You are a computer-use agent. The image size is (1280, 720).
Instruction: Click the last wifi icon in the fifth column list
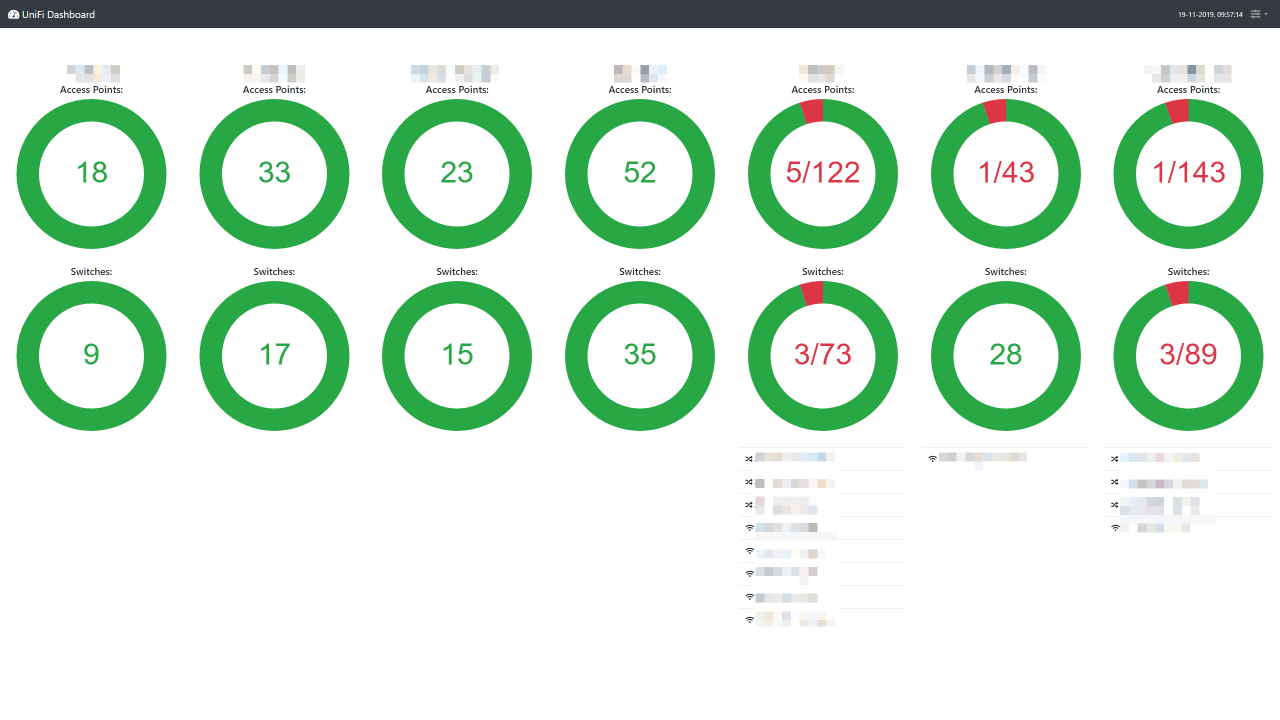(x=749, y=620)
